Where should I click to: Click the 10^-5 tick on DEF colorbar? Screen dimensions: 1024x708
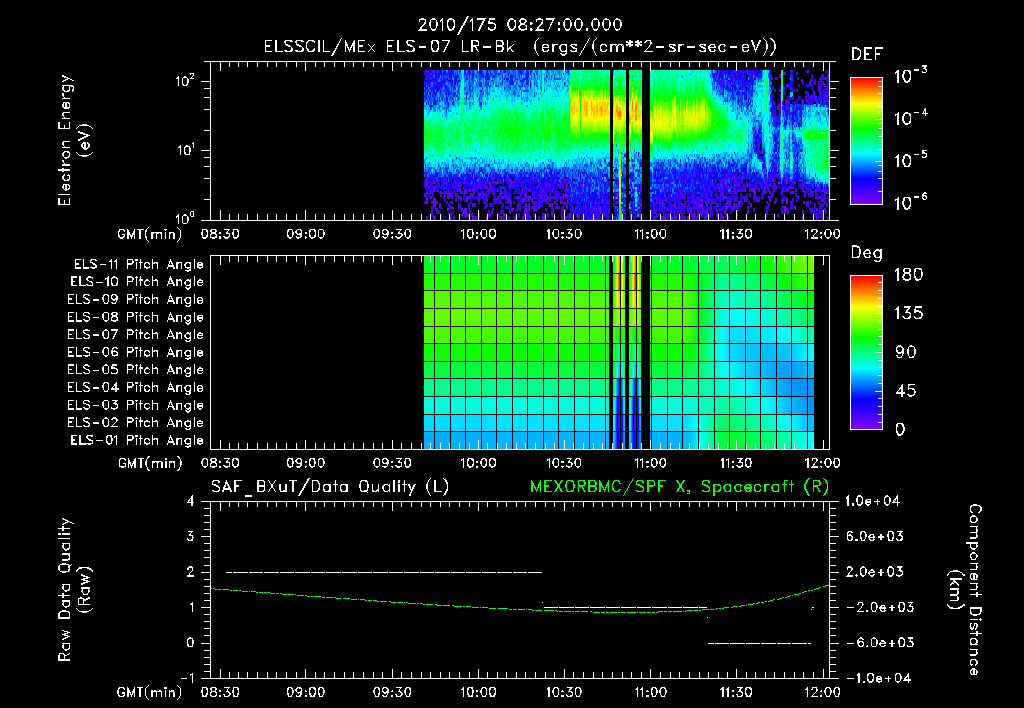(x=910, y=160)
